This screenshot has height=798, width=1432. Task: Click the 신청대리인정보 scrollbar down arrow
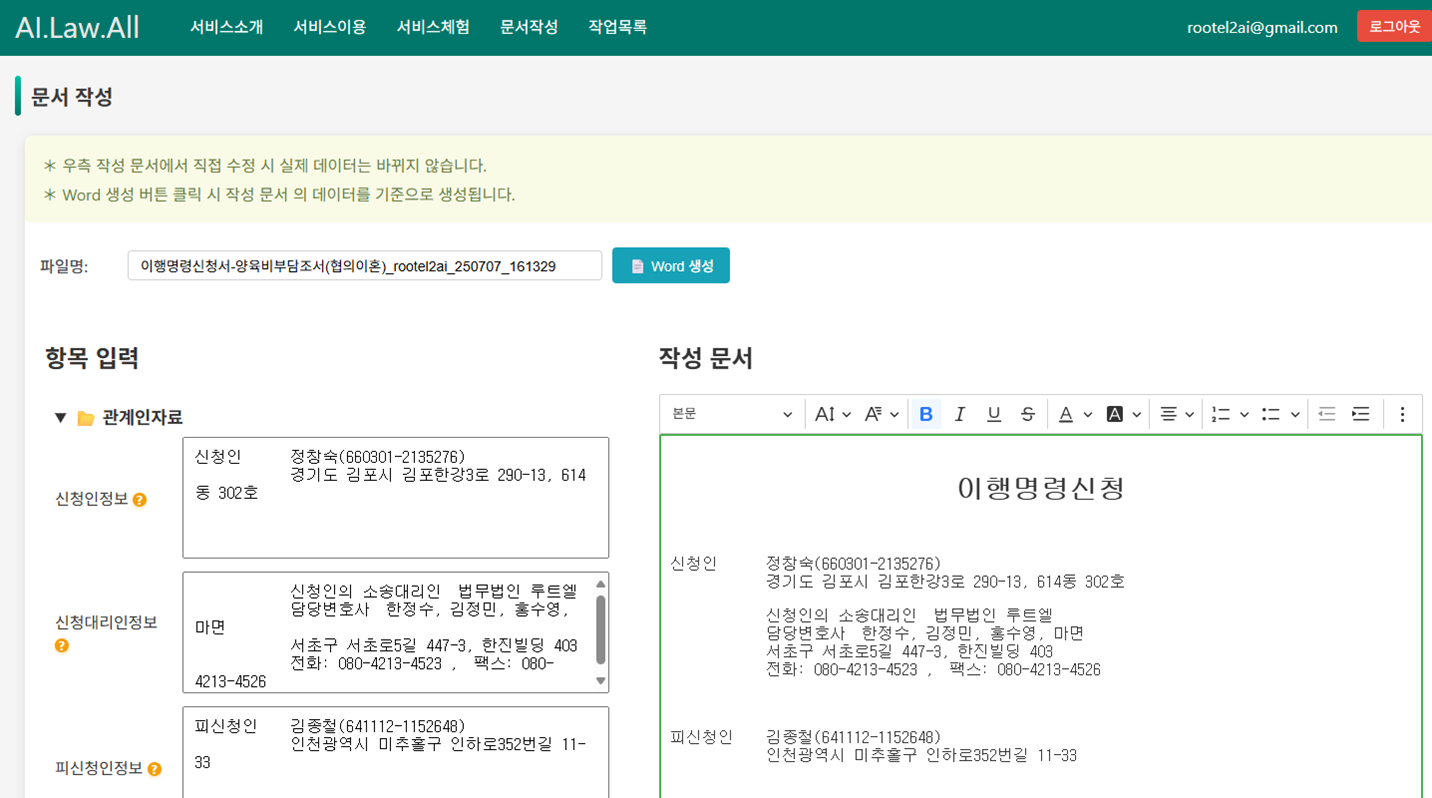[x=601, y=682]
